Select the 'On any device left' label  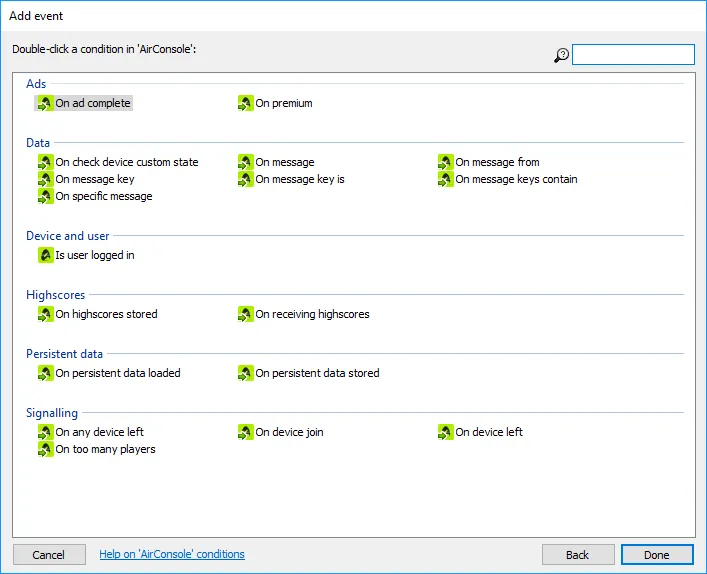coord(100,432)
